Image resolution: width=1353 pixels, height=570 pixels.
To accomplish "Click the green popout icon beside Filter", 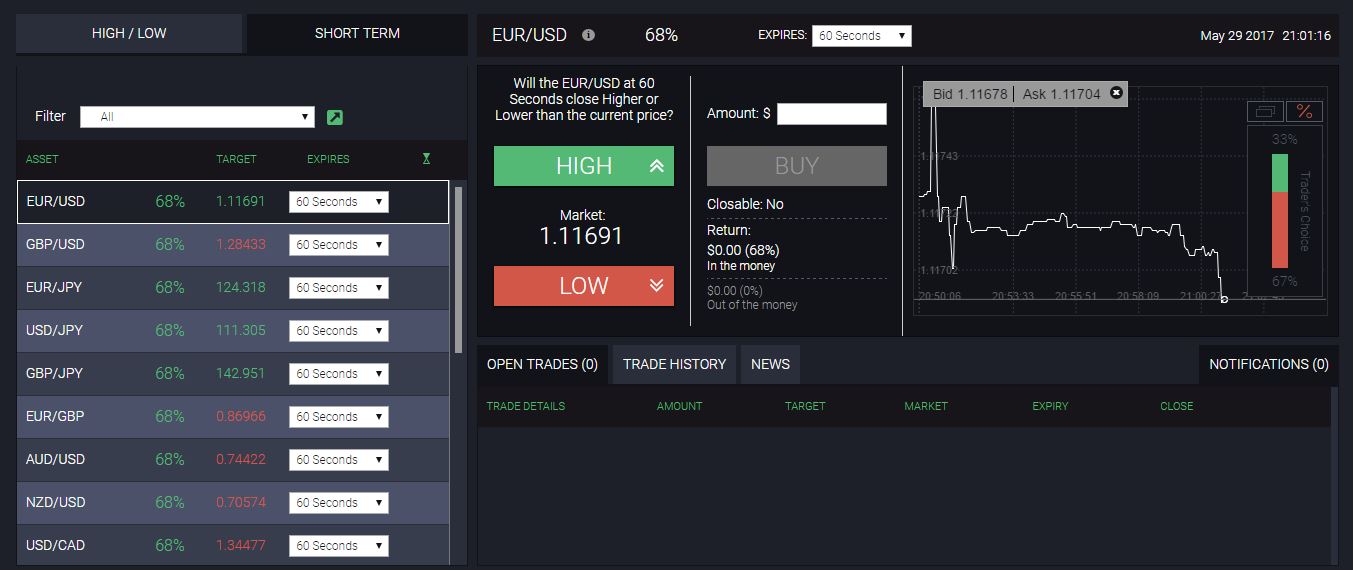I will click(335, 117).
